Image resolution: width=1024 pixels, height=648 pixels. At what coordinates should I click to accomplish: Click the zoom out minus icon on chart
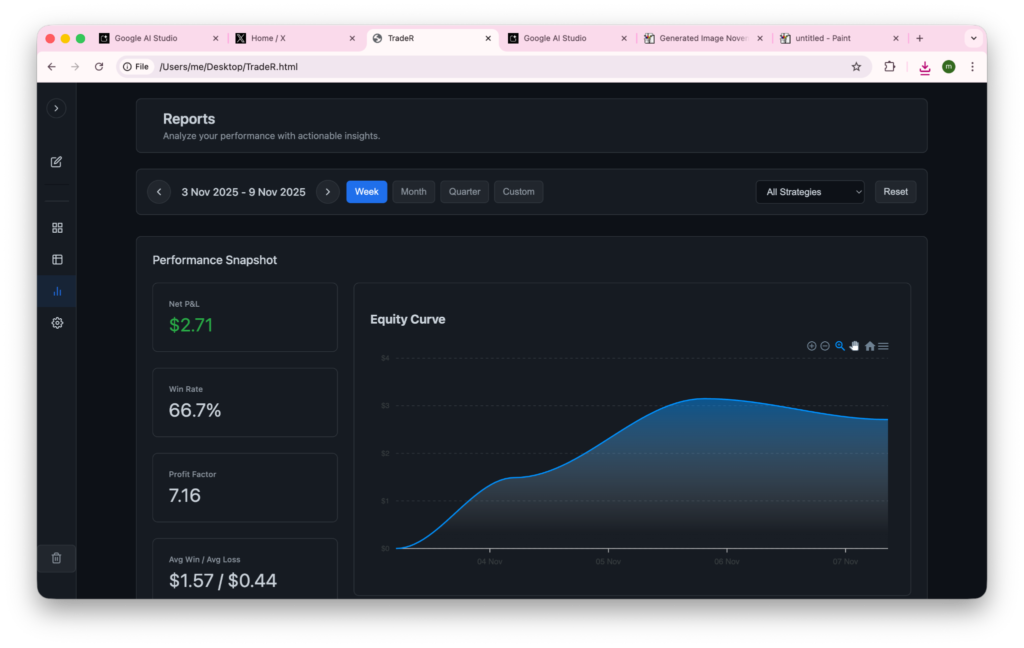tap(825, 346)
